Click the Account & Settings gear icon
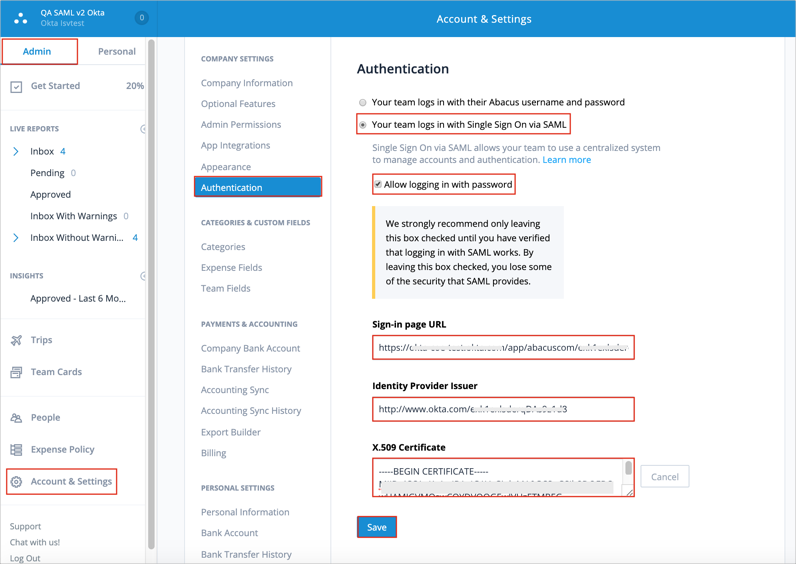 16,482
